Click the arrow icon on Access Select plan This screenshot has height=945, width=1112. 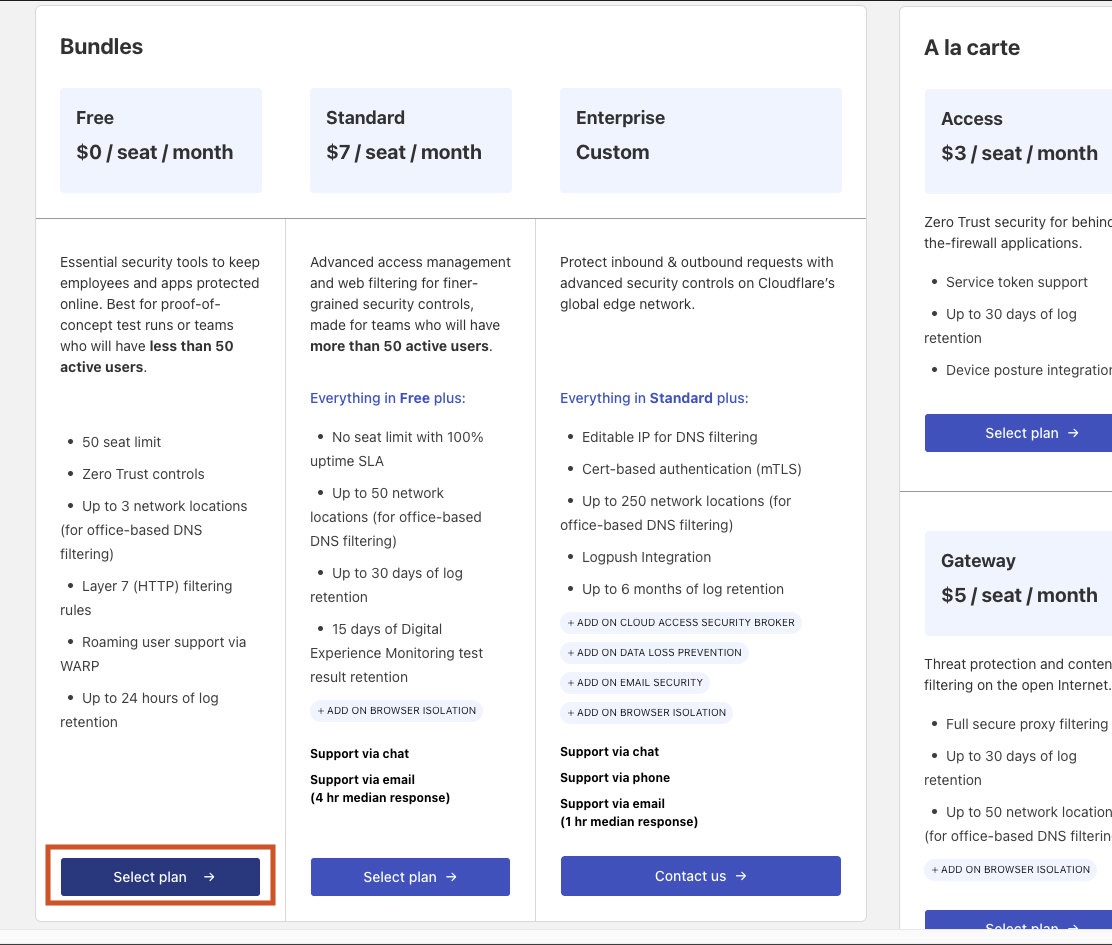[x=1074, y=433]
